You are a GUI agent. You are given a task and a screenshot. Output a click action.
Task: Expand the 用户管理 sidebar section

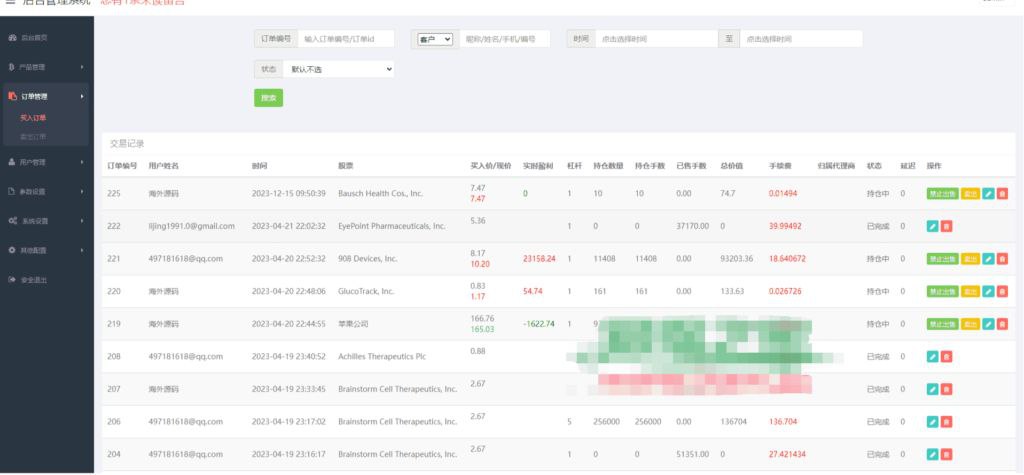[46, 162]
